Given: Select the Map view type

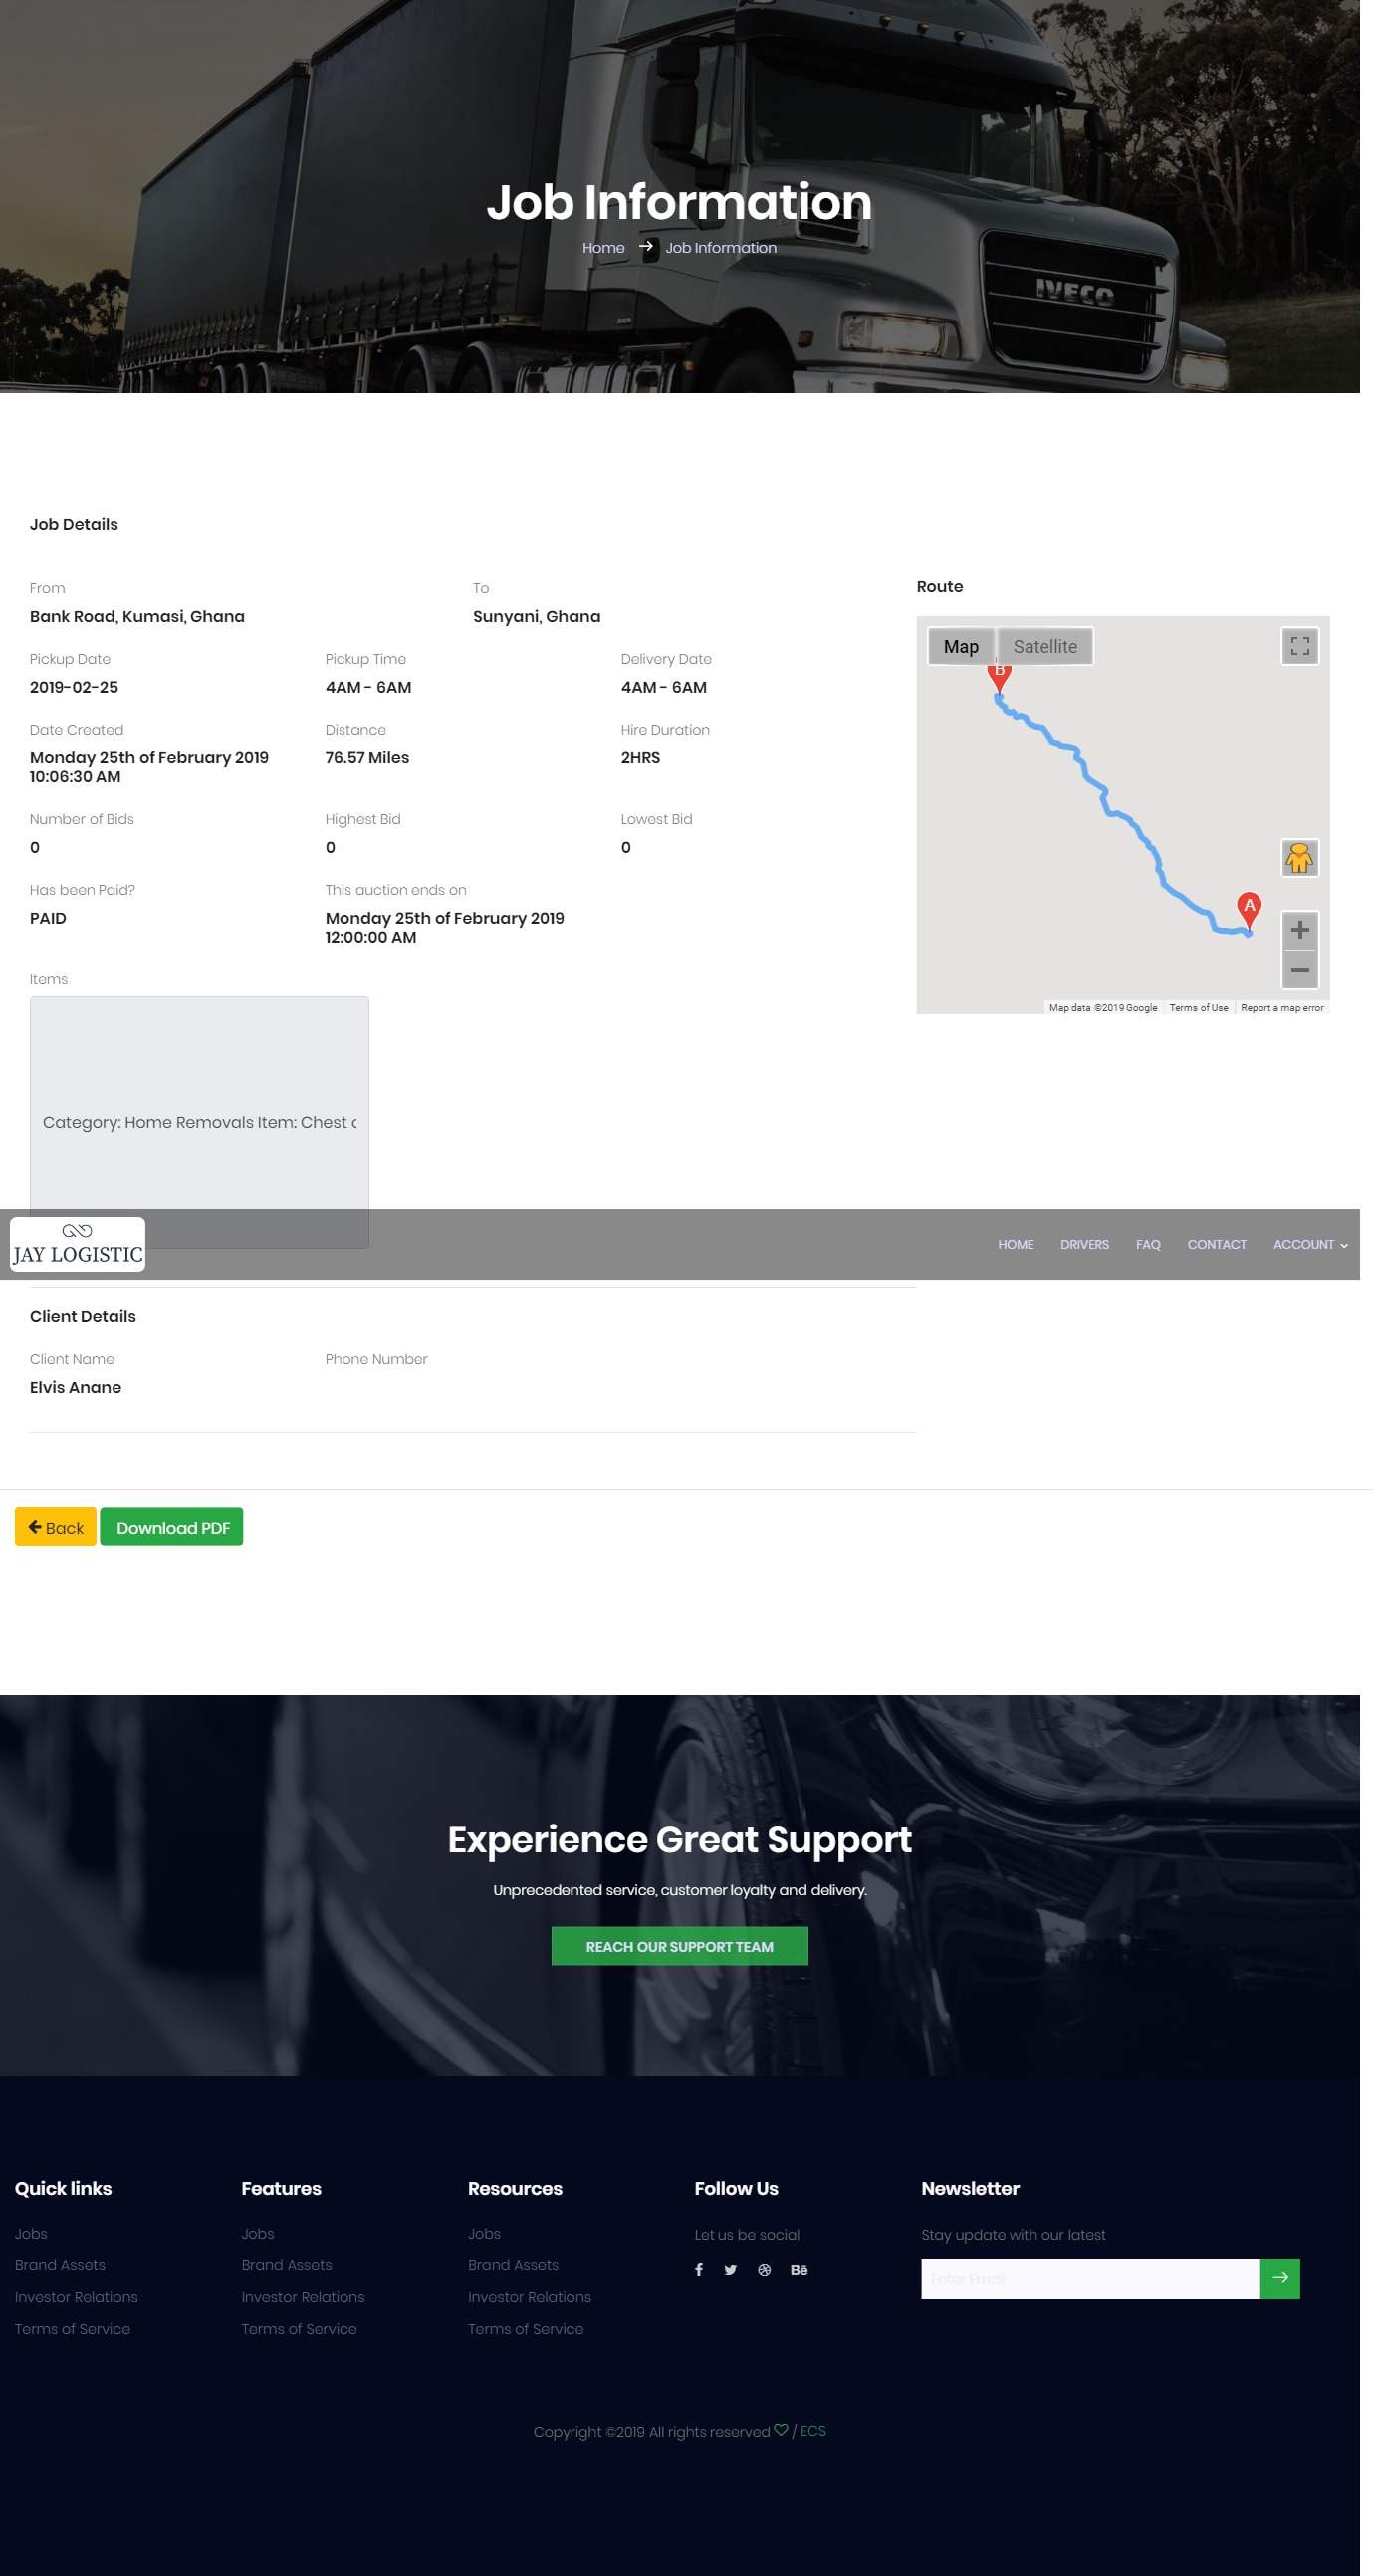Looking at the screenshot, I should pos(960,646).
